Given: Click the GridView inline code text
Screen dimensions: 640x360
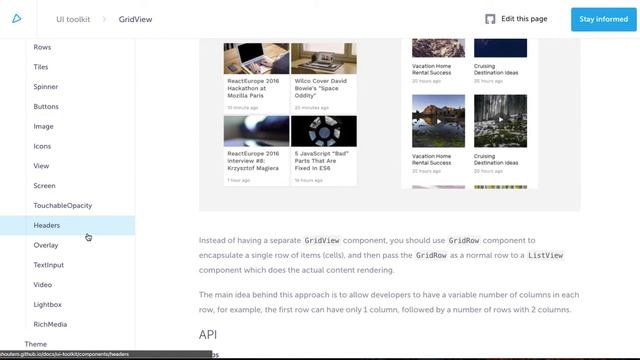Looking at the screenshot, I should coord(322,240).
